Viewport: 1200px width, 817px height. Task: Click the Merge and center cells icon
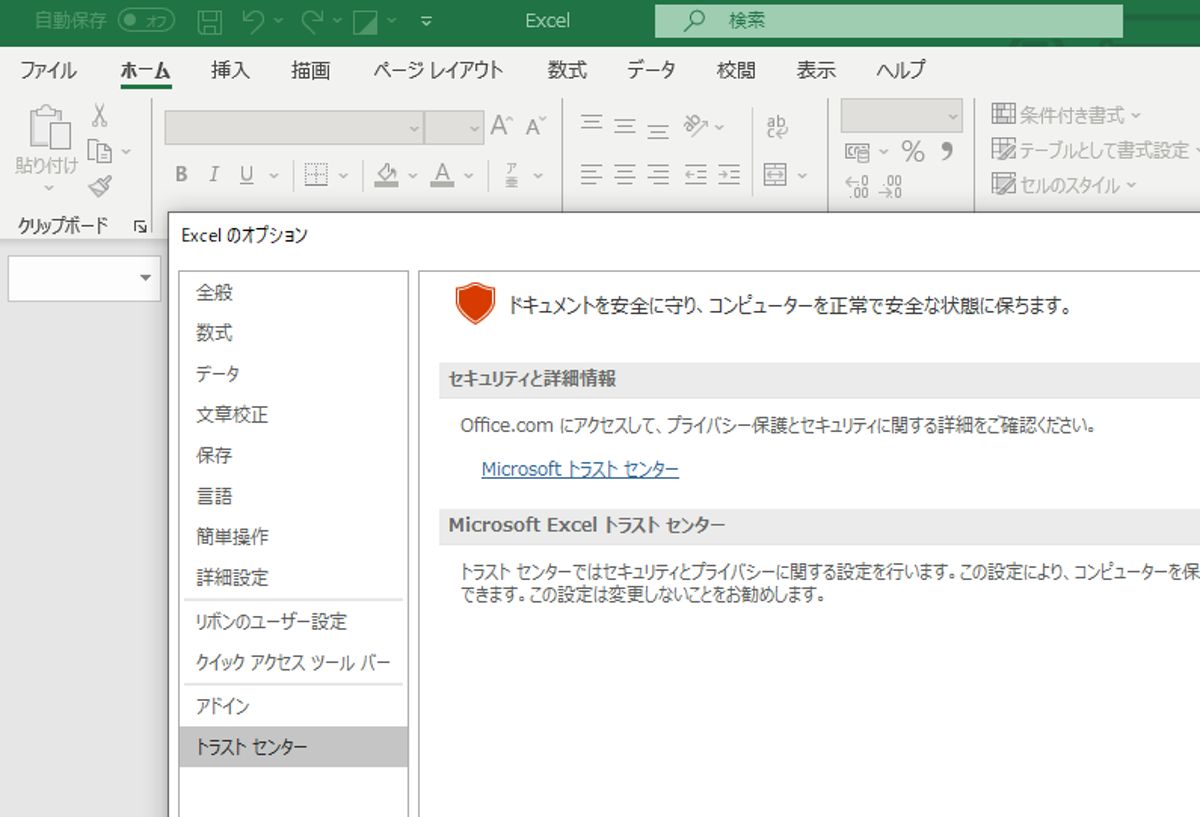pos(775,175)
